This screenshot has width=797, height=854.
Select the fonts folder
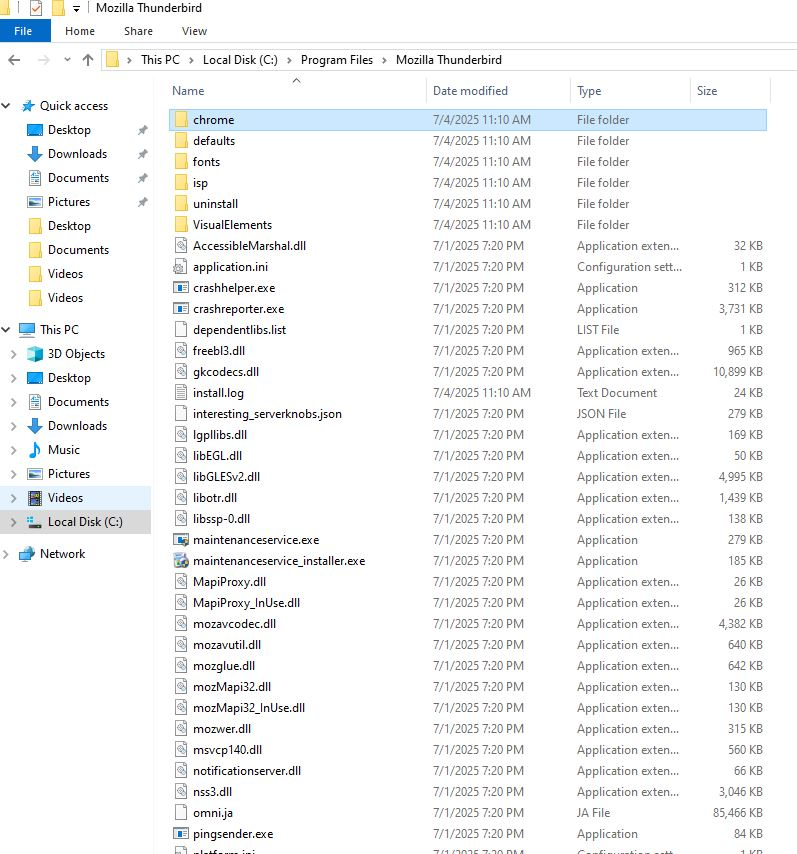click(x=206, y=162)
